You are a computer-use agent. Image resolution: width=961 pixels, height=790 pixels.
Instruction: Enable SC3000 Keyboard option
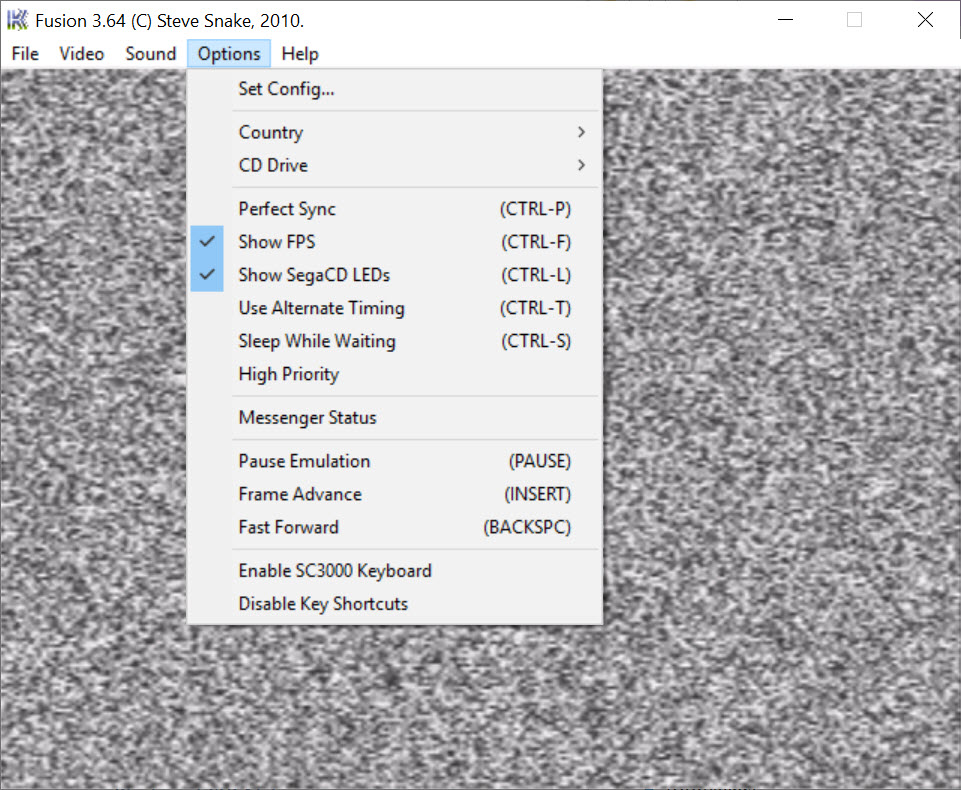click(x=395, y=571)
